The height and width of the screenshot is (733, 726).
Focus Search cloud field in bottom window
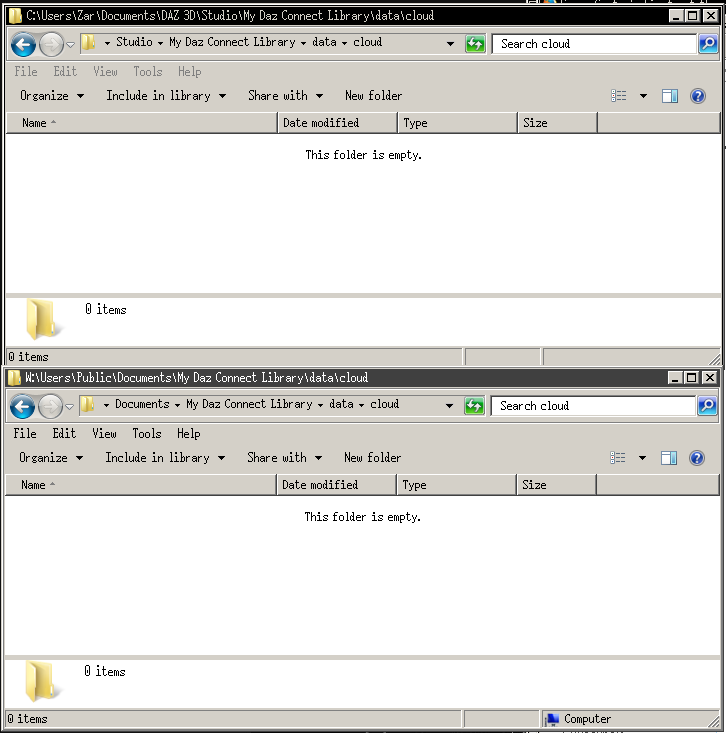click(594, 406)
